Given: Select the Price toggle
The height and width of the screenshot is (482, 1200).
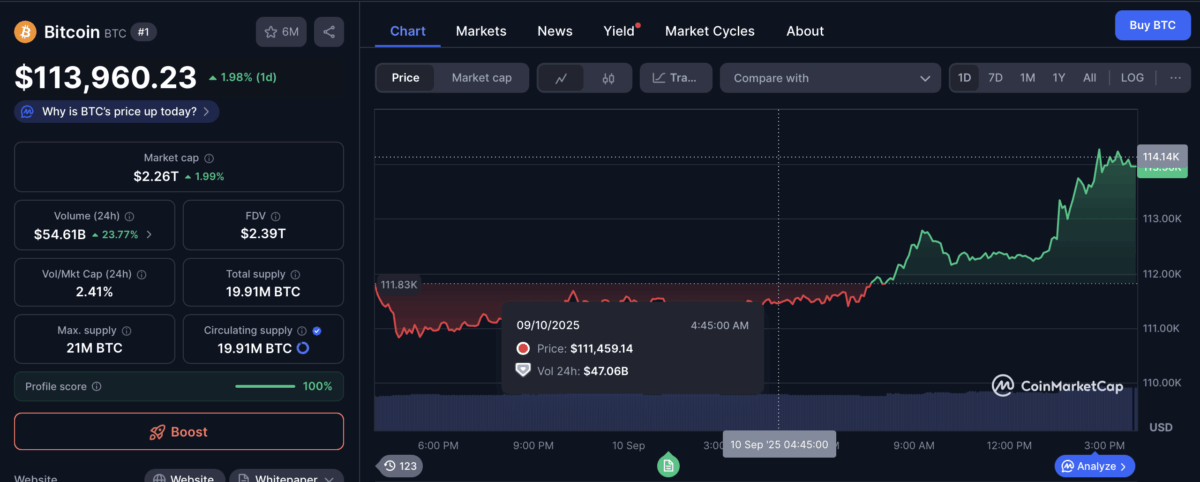Looking at the screenshot, I should 406,78.
